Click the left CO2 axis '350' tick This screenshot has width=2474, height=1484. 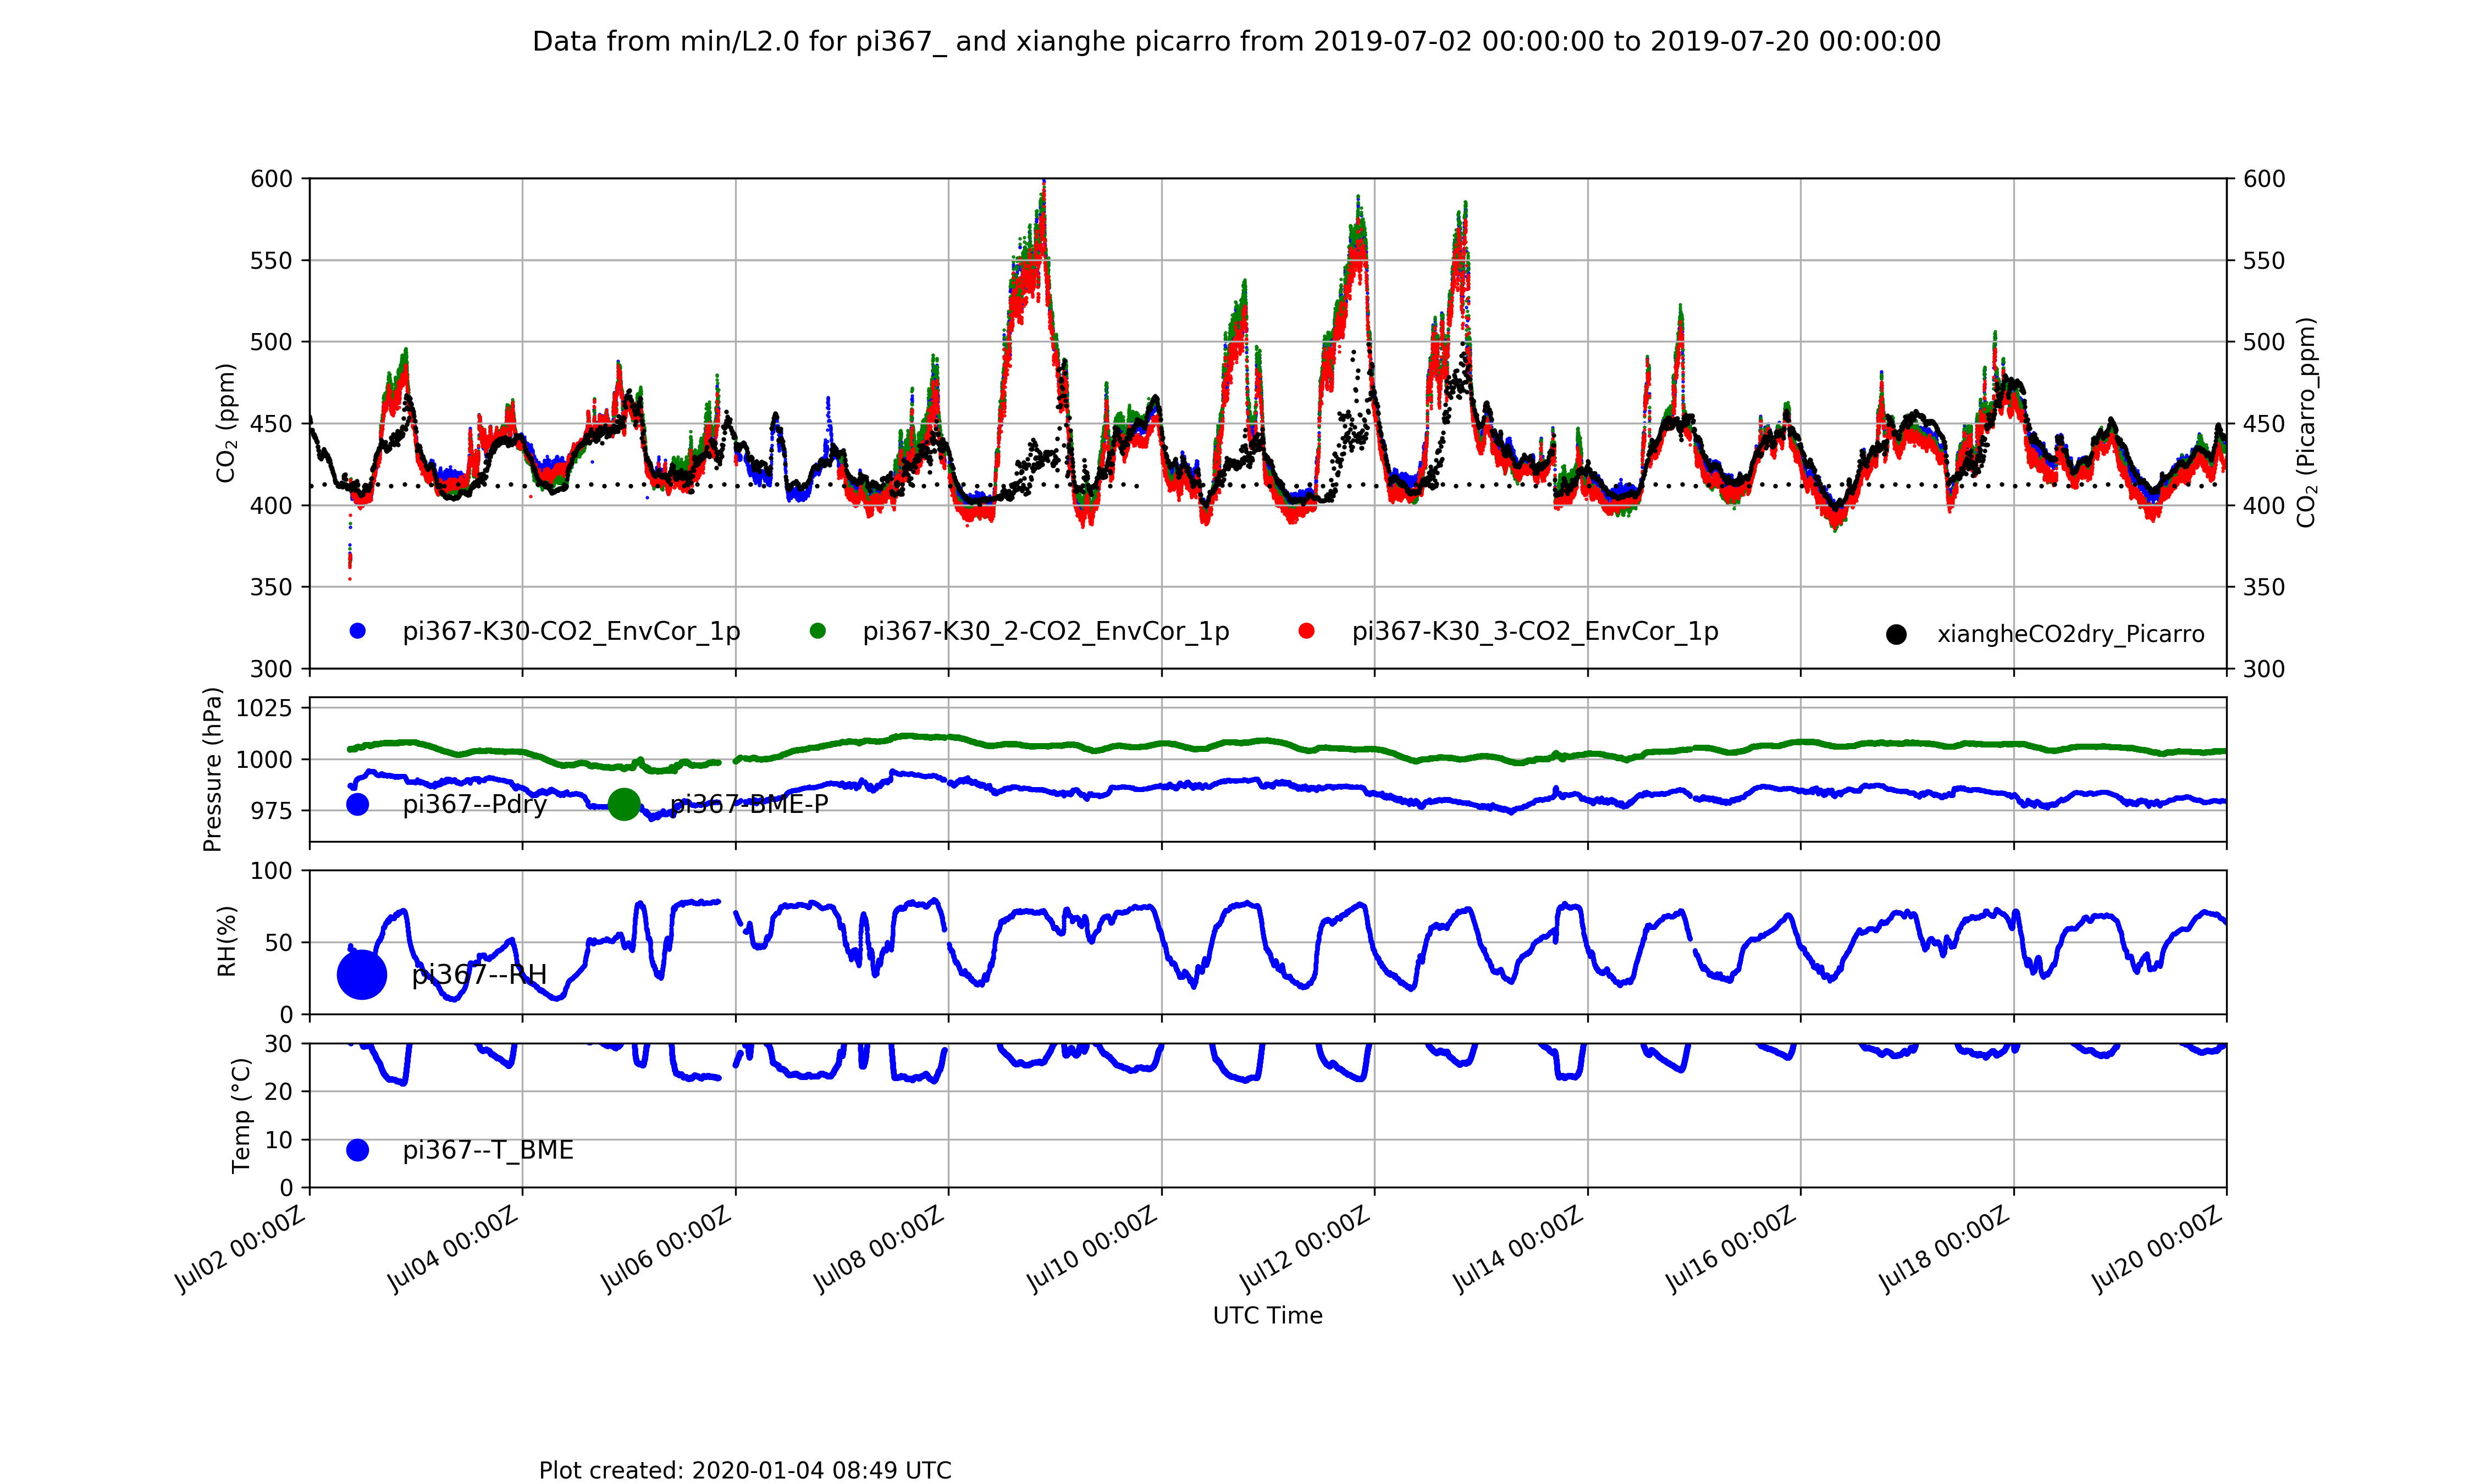click(271, 587)
